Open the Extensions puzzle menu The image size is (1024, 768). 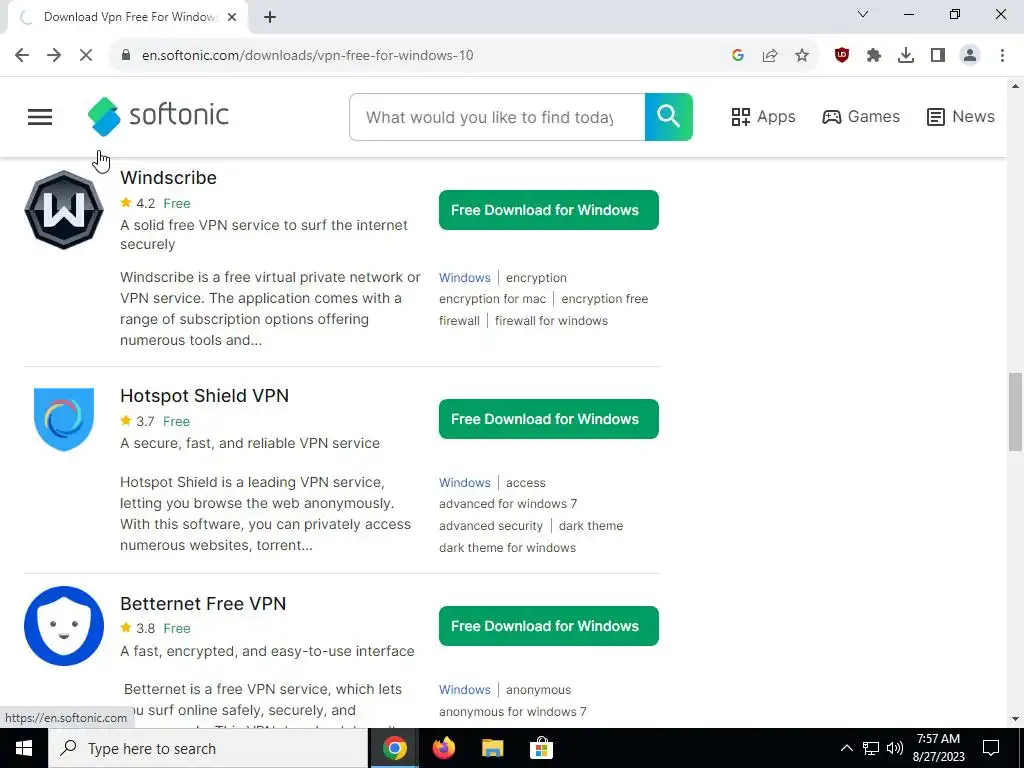(874, 56)
